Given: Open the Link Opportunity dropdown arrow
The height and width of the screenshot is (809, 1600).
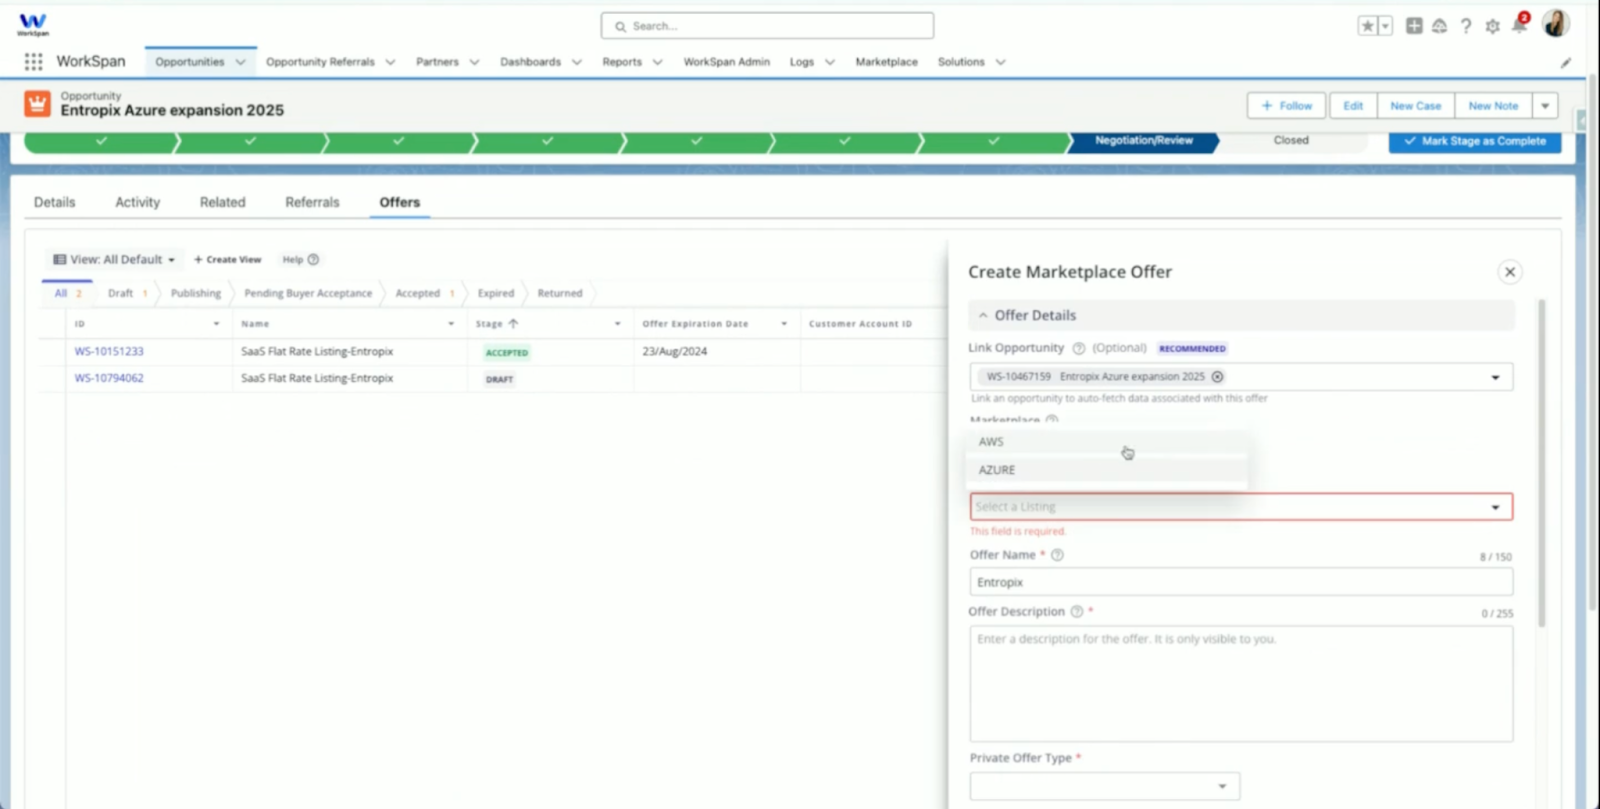Looking at the screenshot, I should [x=1496, y=378].
